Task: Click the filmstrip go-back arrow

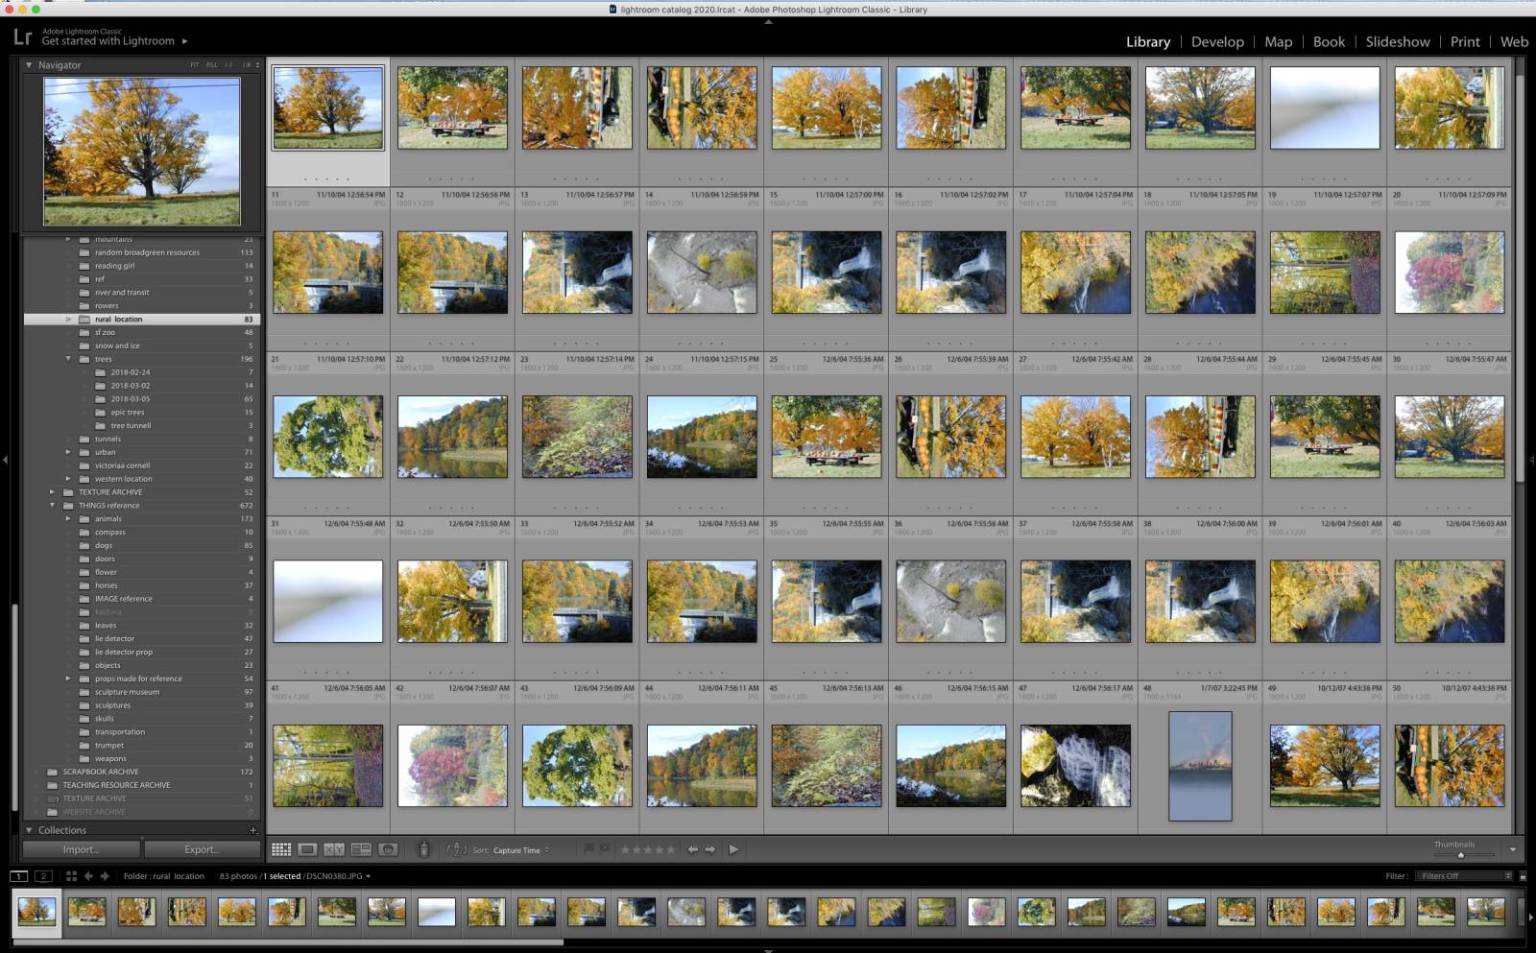Action: coord(88,876)
